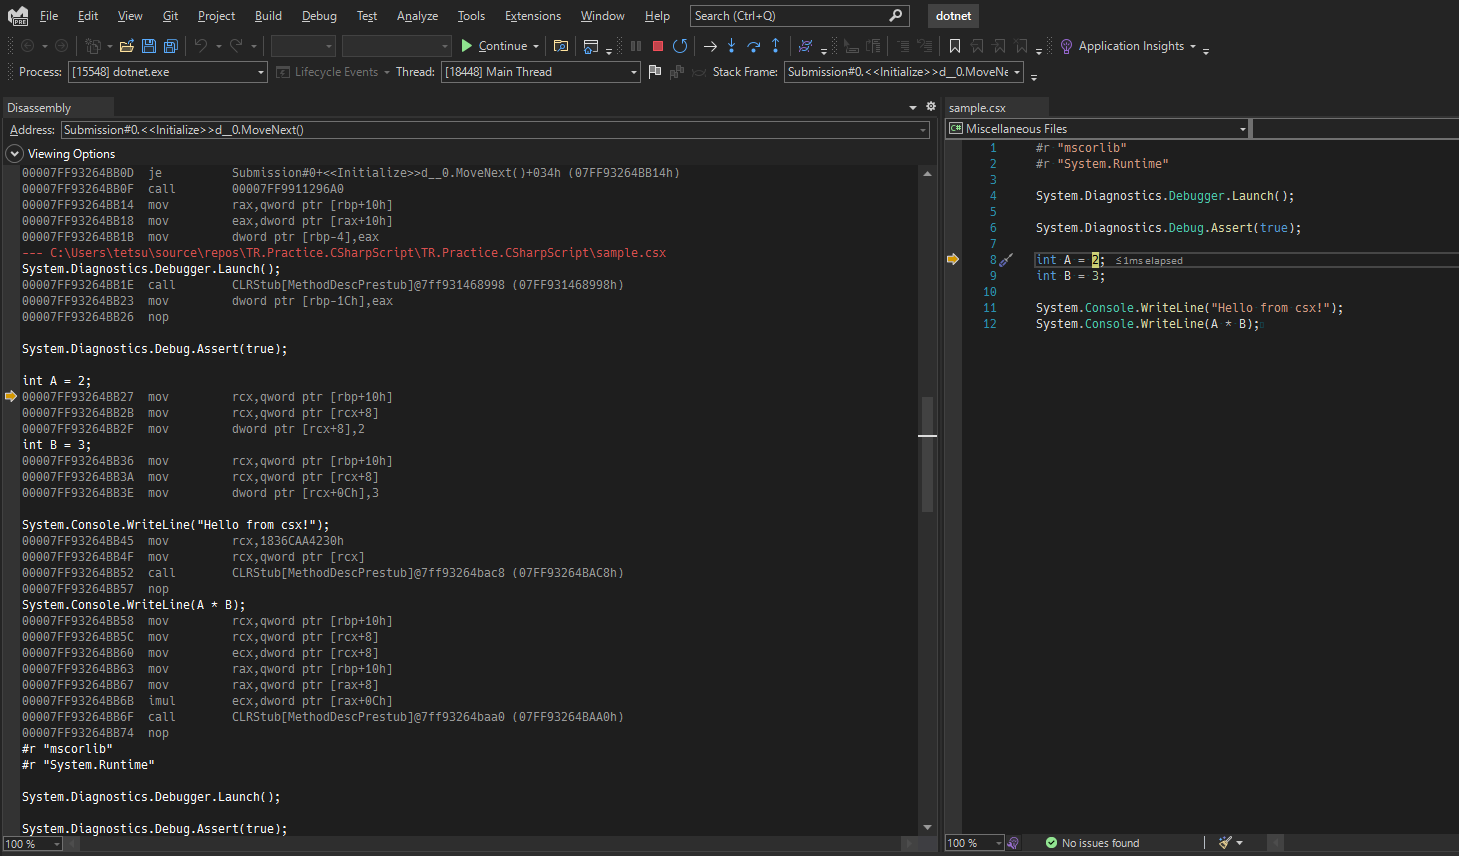Open the Process dropdown
Viewport: 1459px width, 856px height.
pos(260,71)
